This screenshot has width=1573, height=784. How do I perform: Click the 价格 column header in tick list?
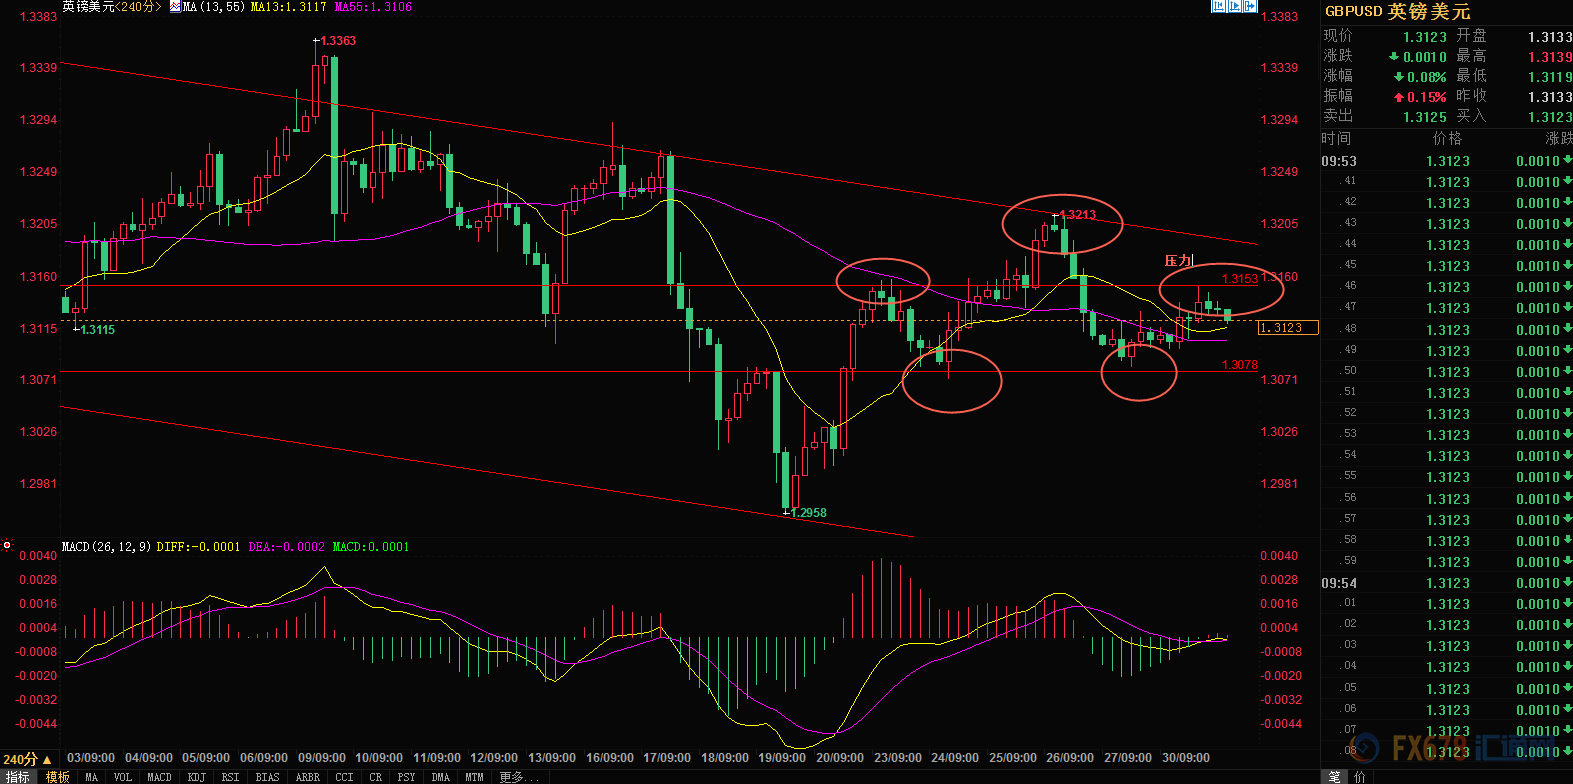click(1447, 138)
